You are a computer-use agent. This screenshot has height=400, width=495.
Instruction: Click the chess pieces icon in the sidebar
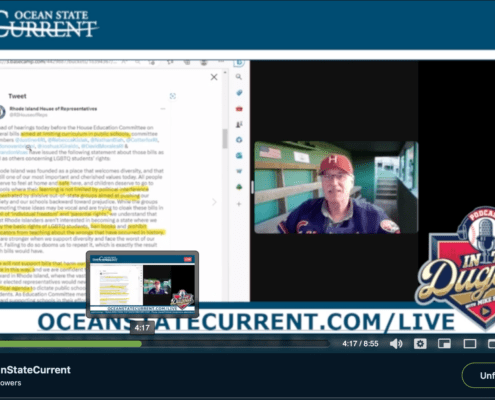coord(239,124)
